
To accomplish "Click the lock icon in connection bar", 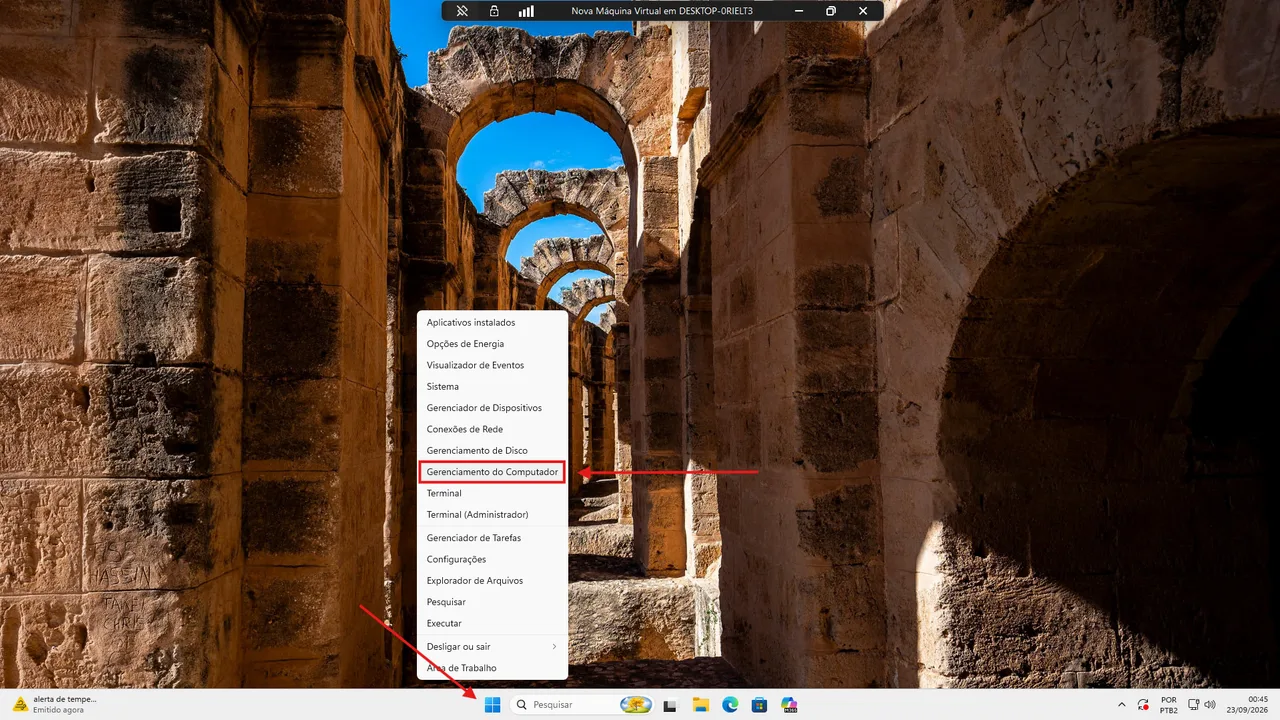I will (494, 11).
